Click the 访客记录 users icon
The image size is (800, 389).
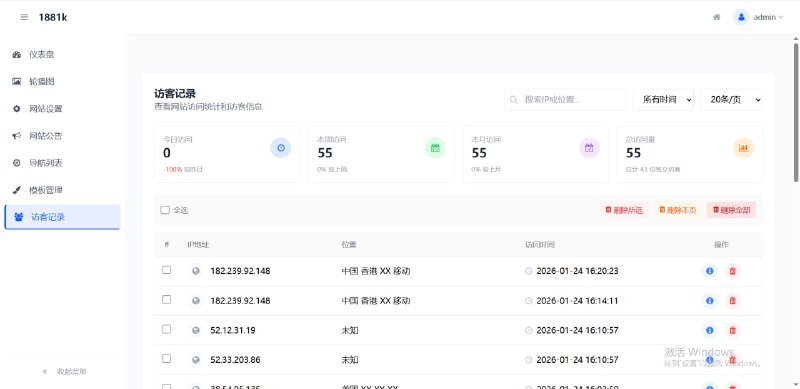(19, 217)
